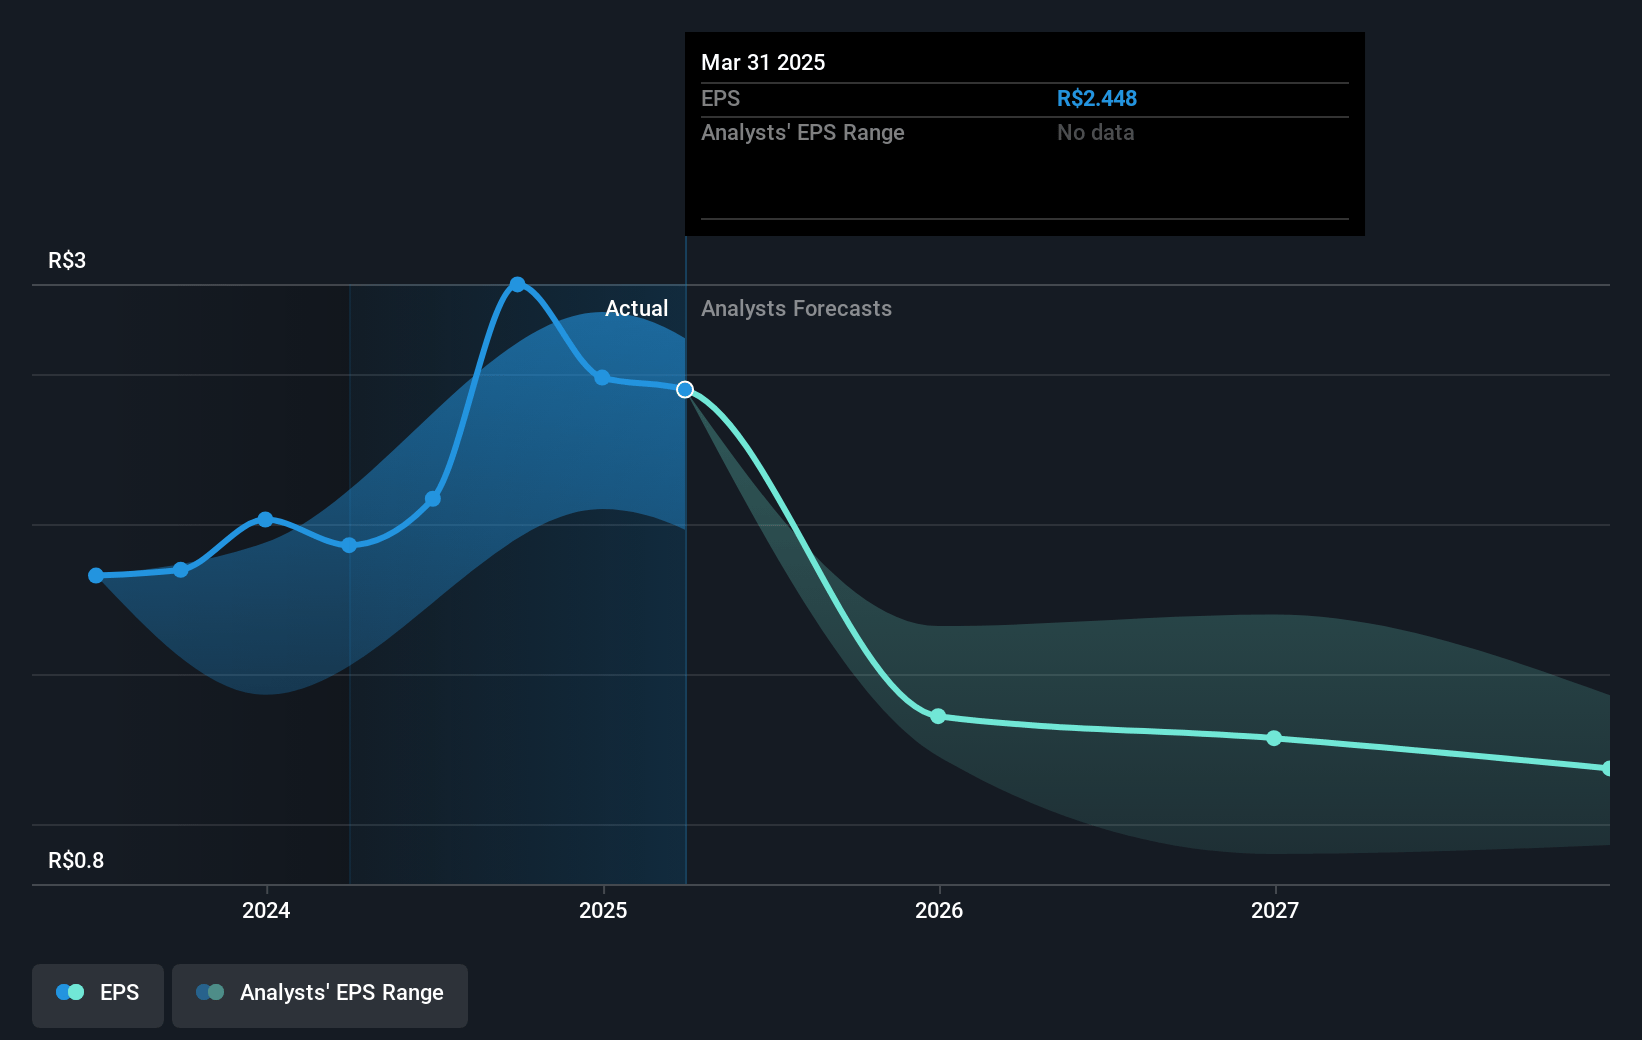Click the No data value in tooltip
The width and height of the screenshot is (1642, 1040).
pyautogui.click(x=1095, y=132)
